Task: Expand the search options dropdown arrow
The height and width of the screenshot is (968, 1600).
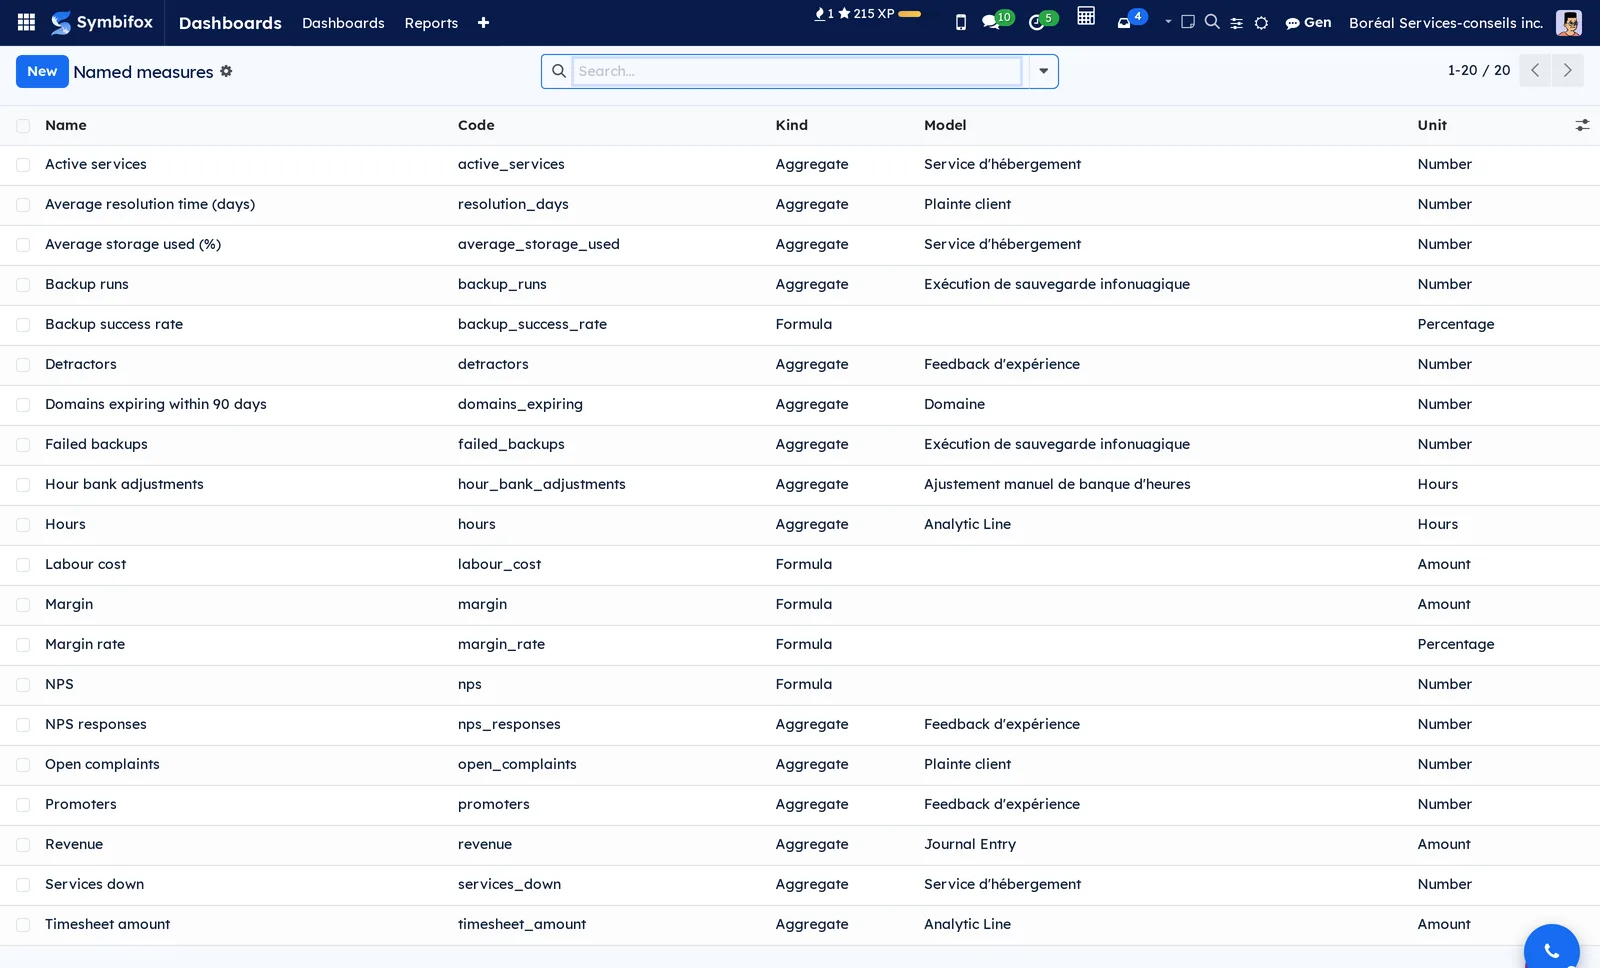Action: pos(1043,71)
